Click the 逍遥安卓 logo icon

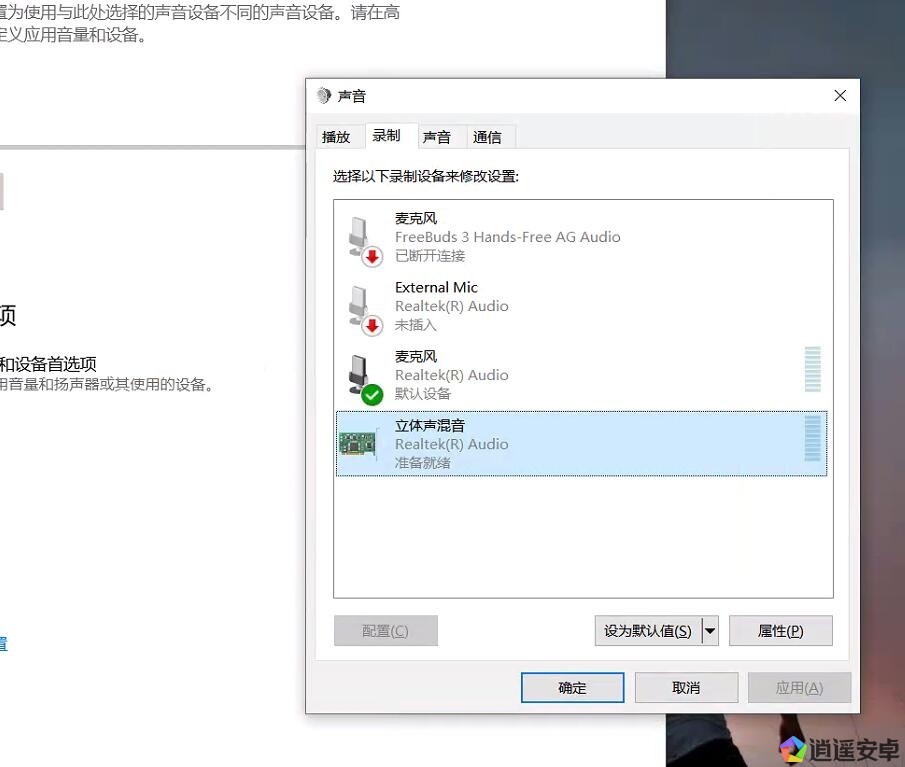[x=793, y=749]
